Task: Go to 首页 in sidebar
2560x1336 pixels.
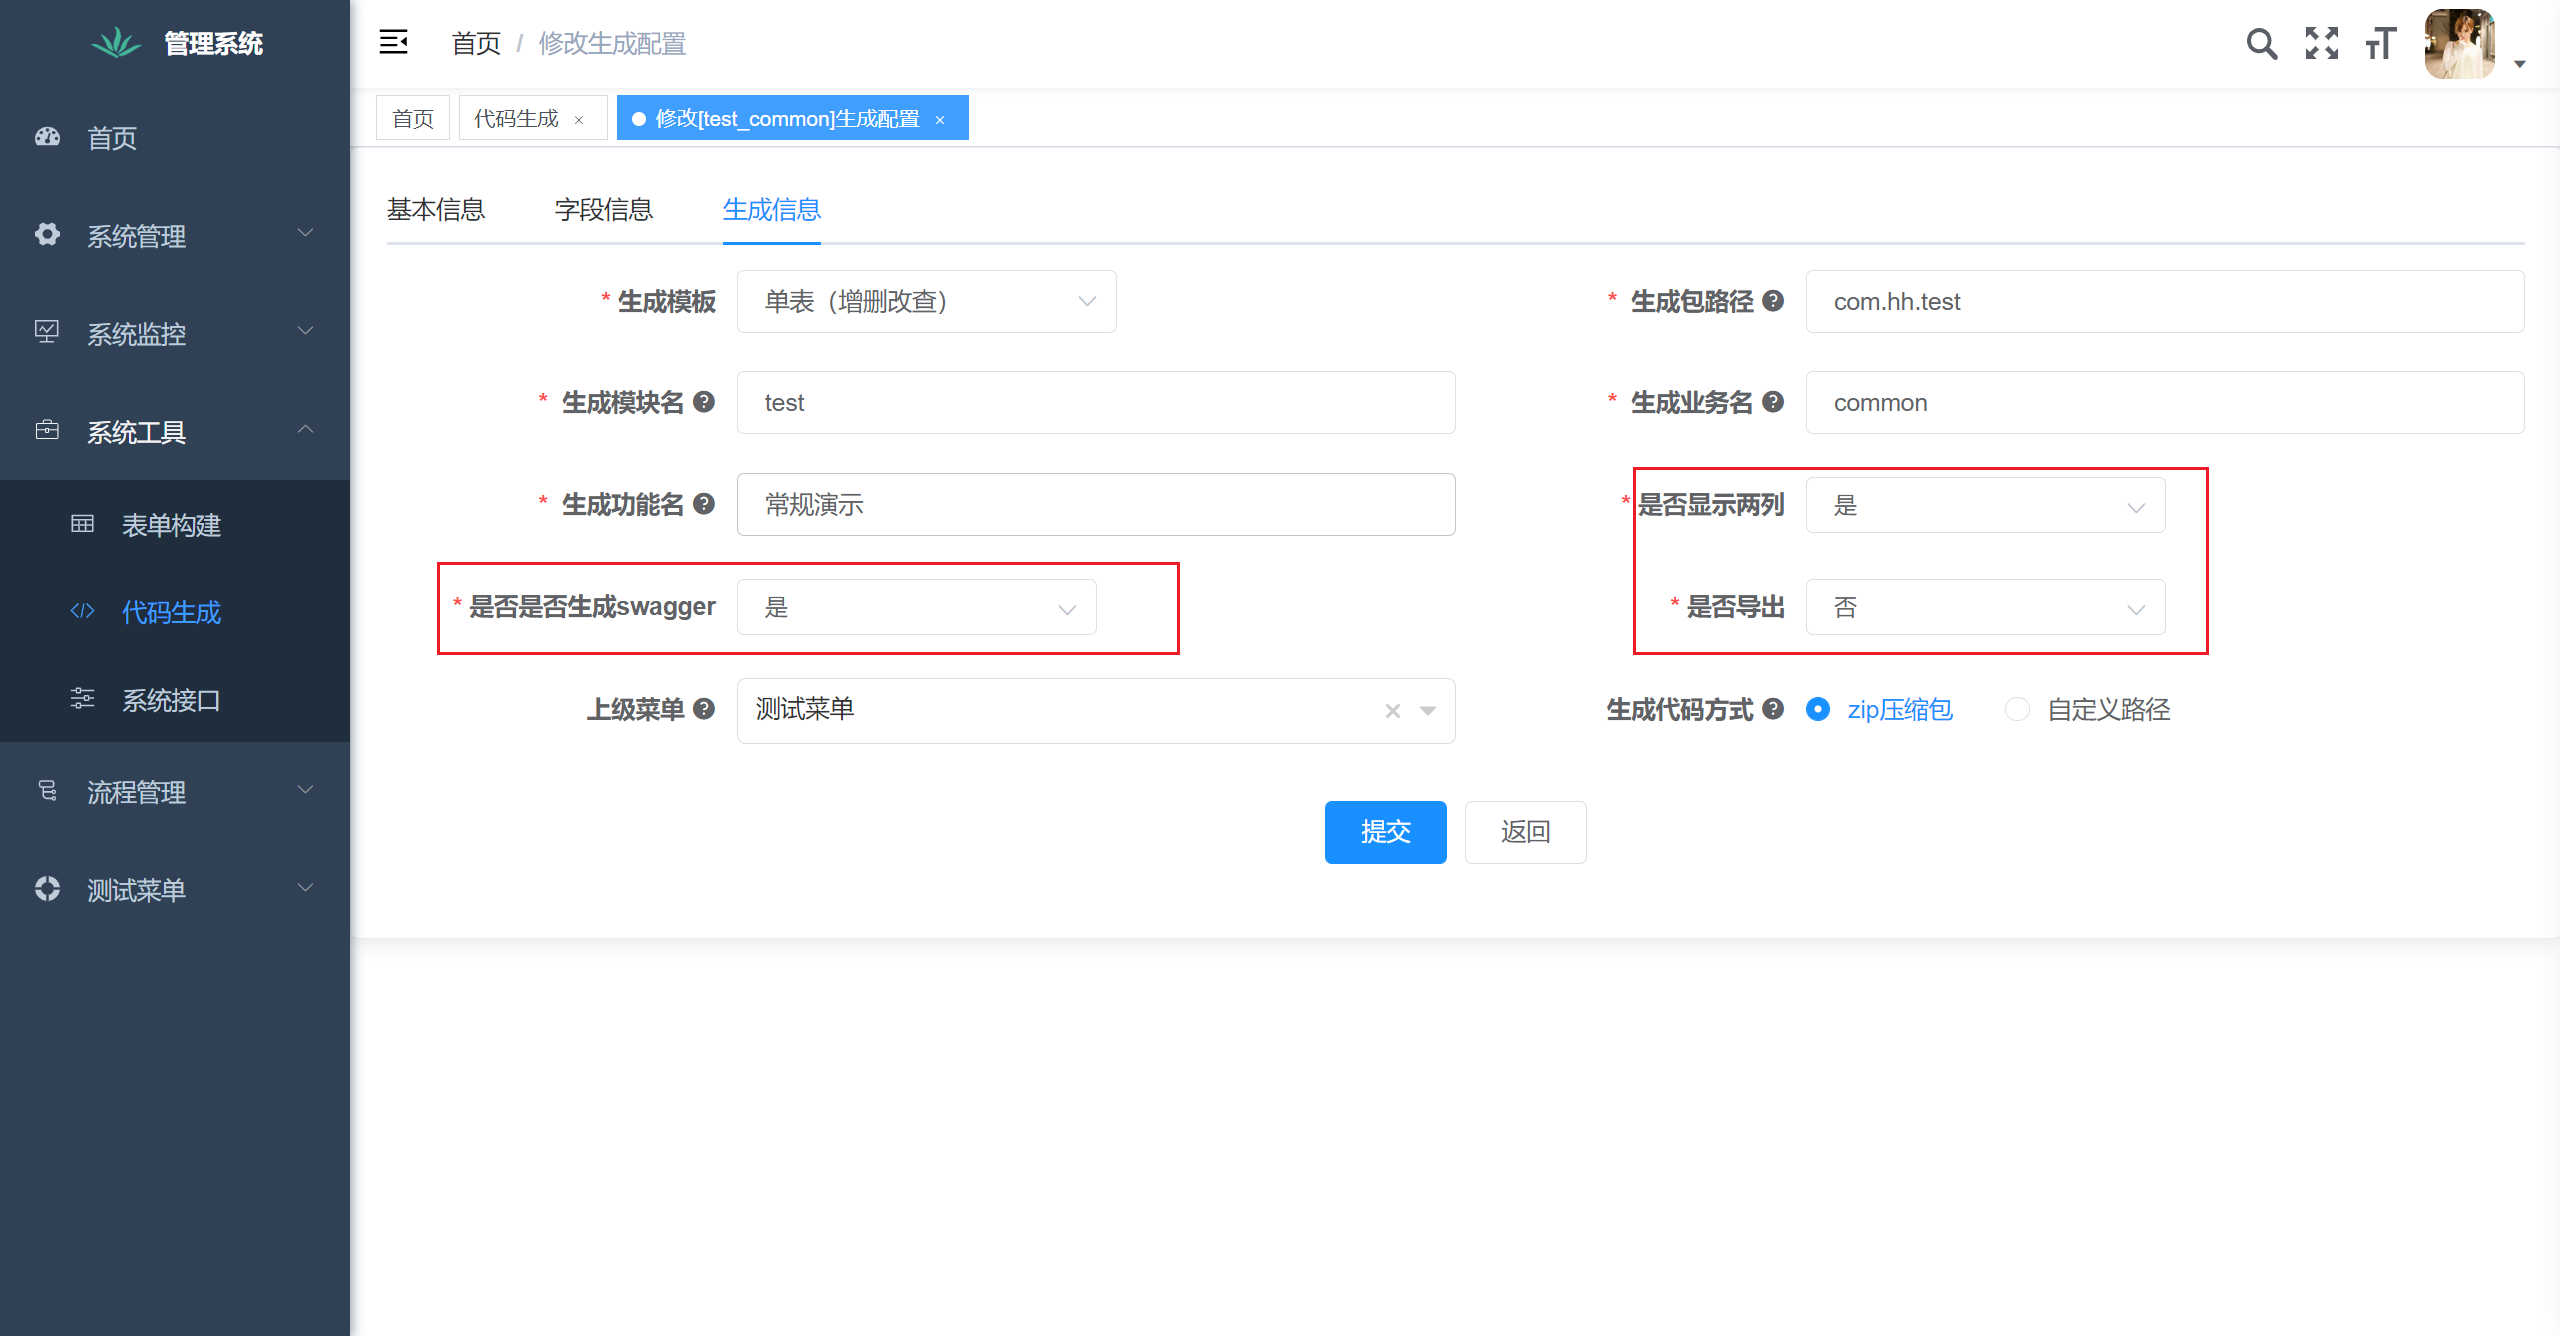Action: (x=175, y=137)
